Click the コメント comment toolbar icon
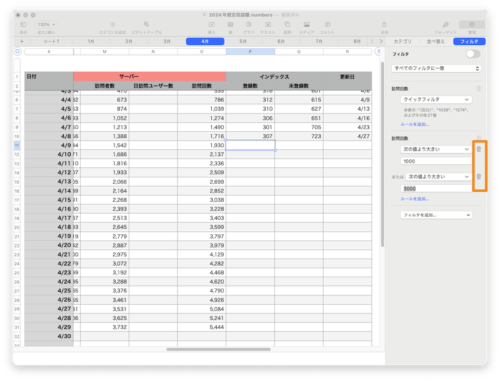The image size is (500, 381). click(327, 25)
